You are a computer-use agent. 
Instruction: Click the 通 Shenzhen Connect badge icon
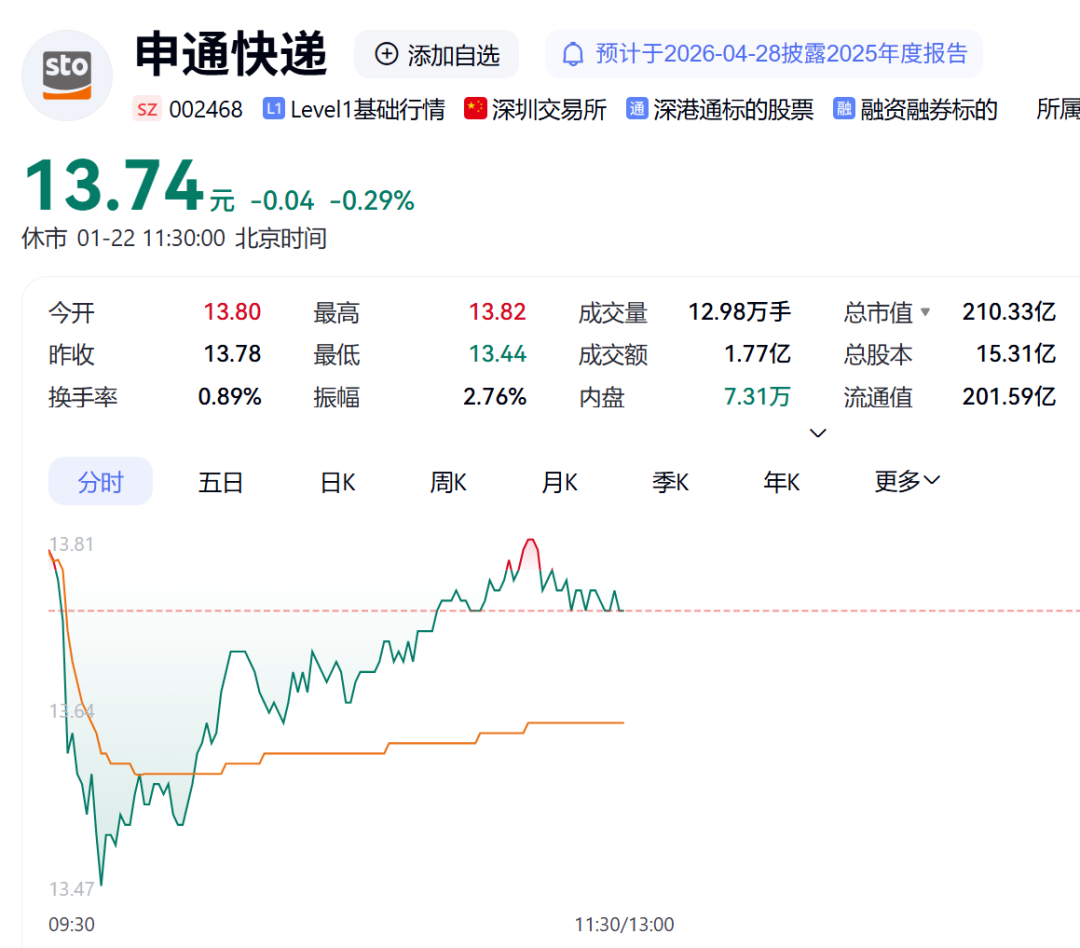637,109
